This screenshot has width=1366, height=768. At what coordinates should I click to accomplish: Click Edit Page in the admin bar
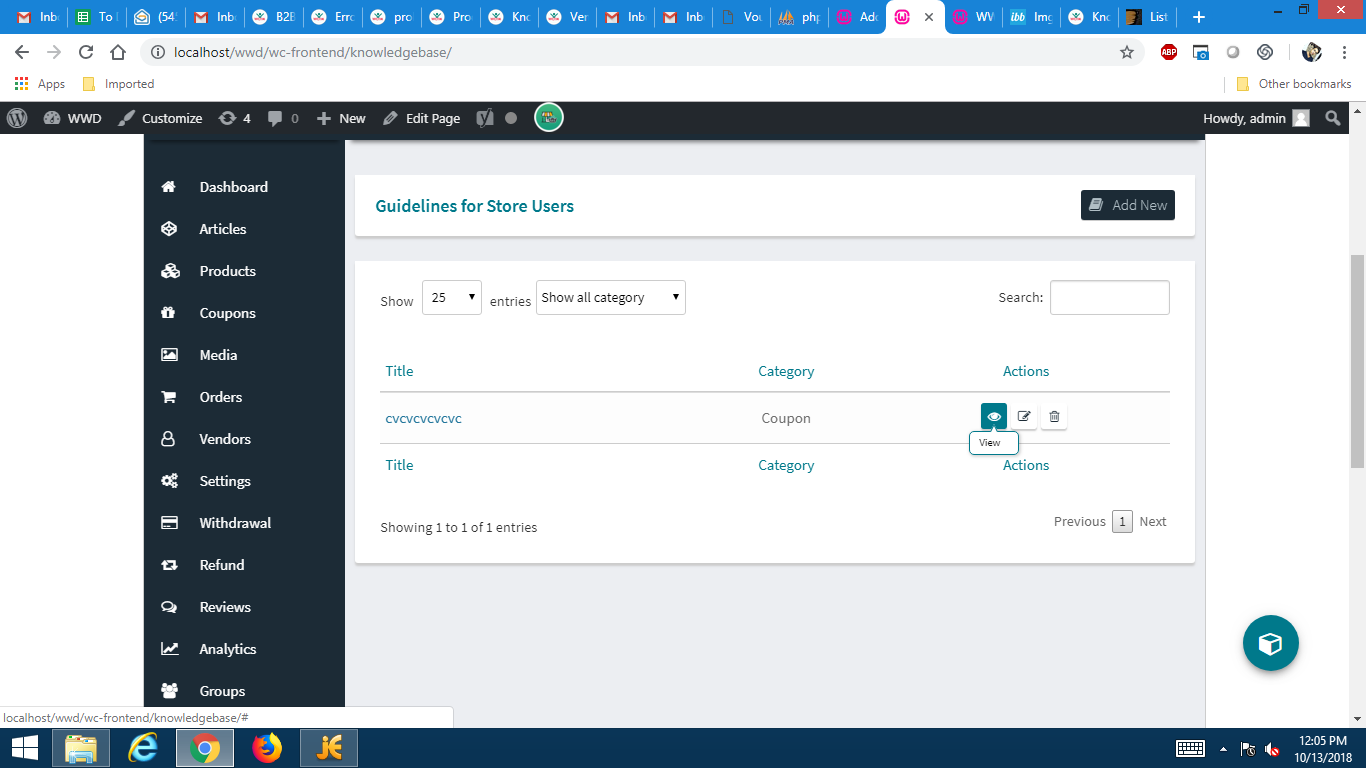coord(421,118)
